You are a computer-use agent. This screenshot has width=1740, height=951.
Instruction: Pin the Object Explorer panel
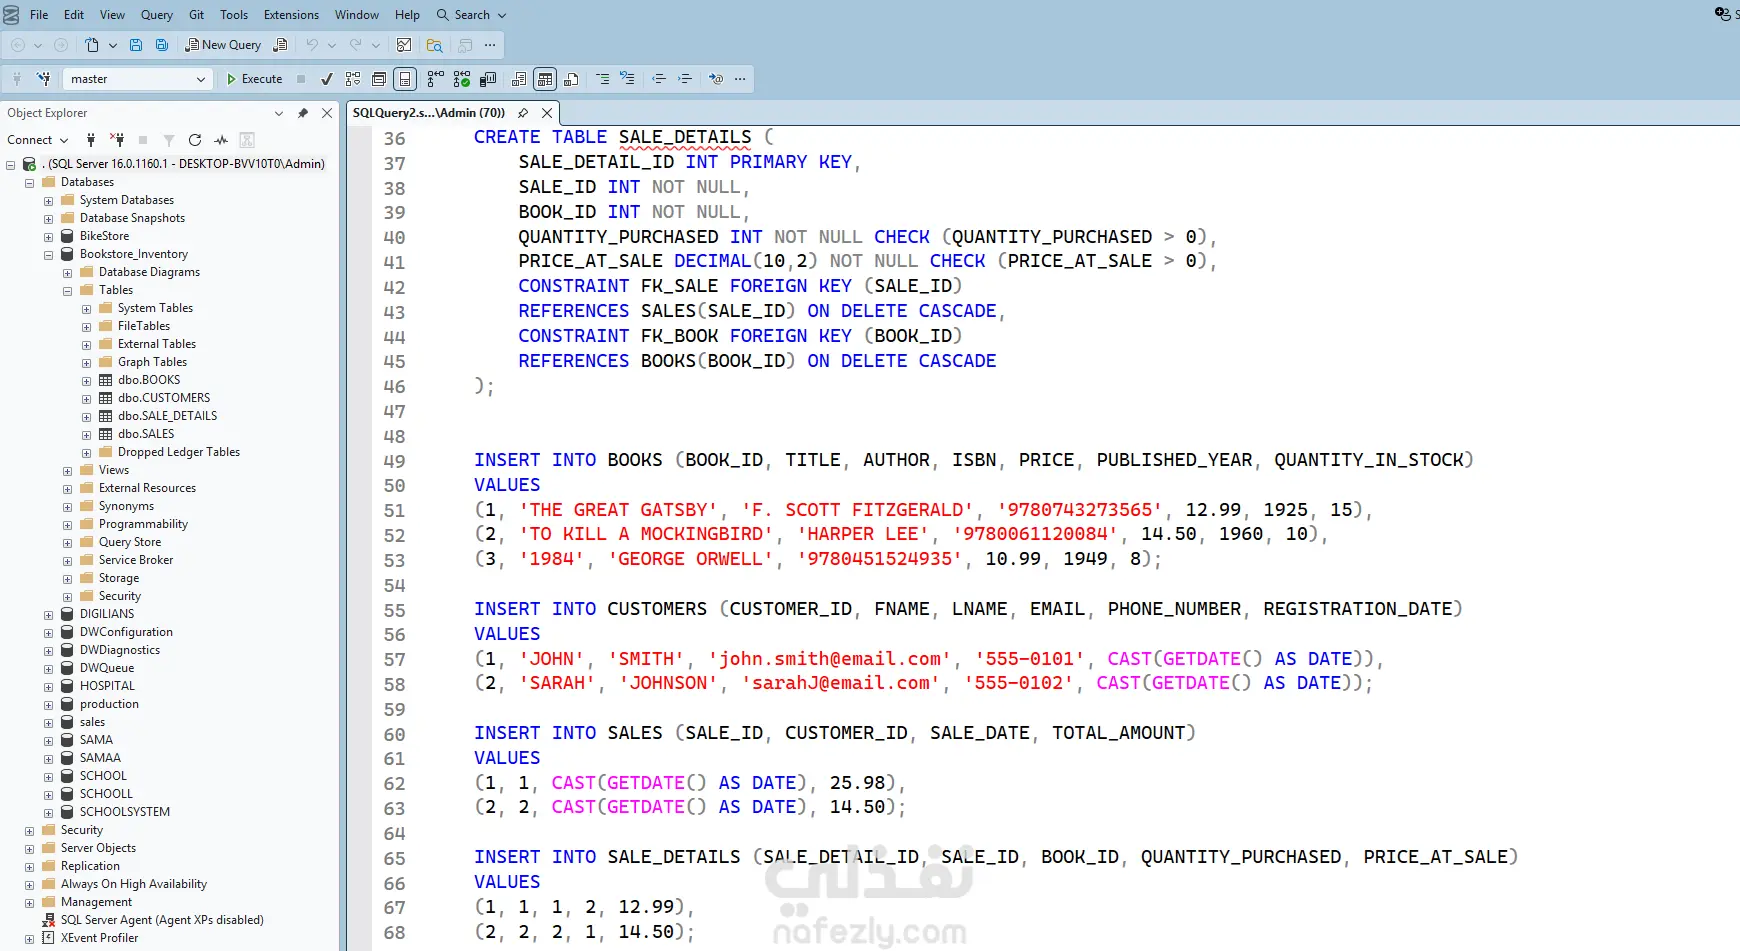[303, 113]
